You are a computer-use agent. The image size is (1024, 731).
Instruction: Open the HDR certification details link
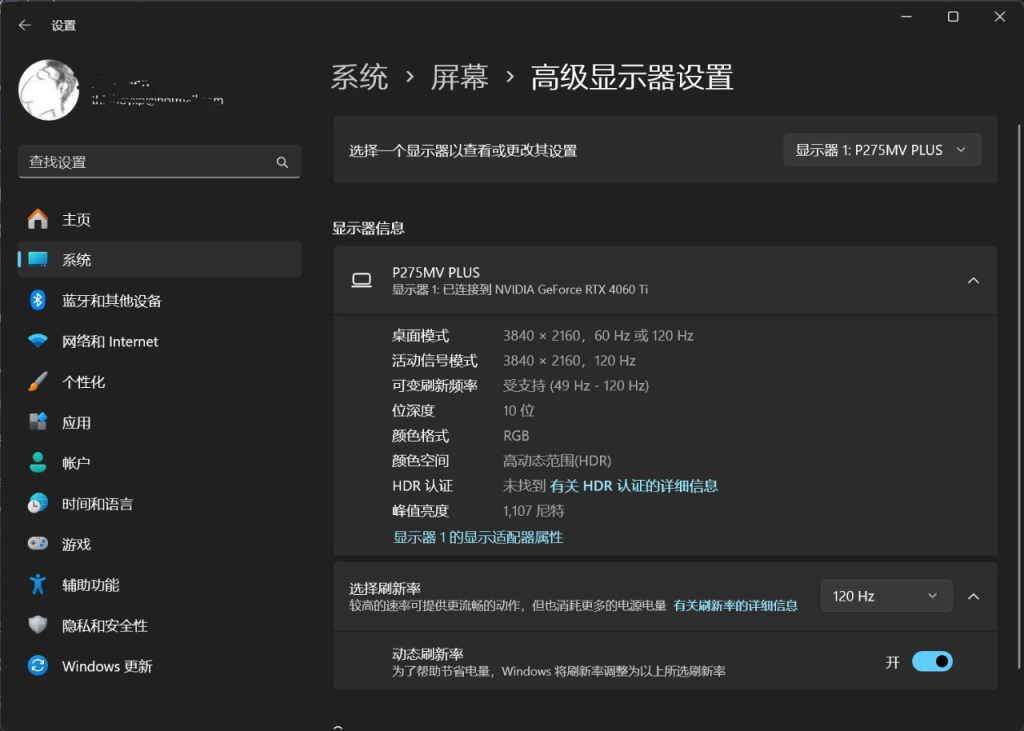pyautogui.click(x=634, y=486)
